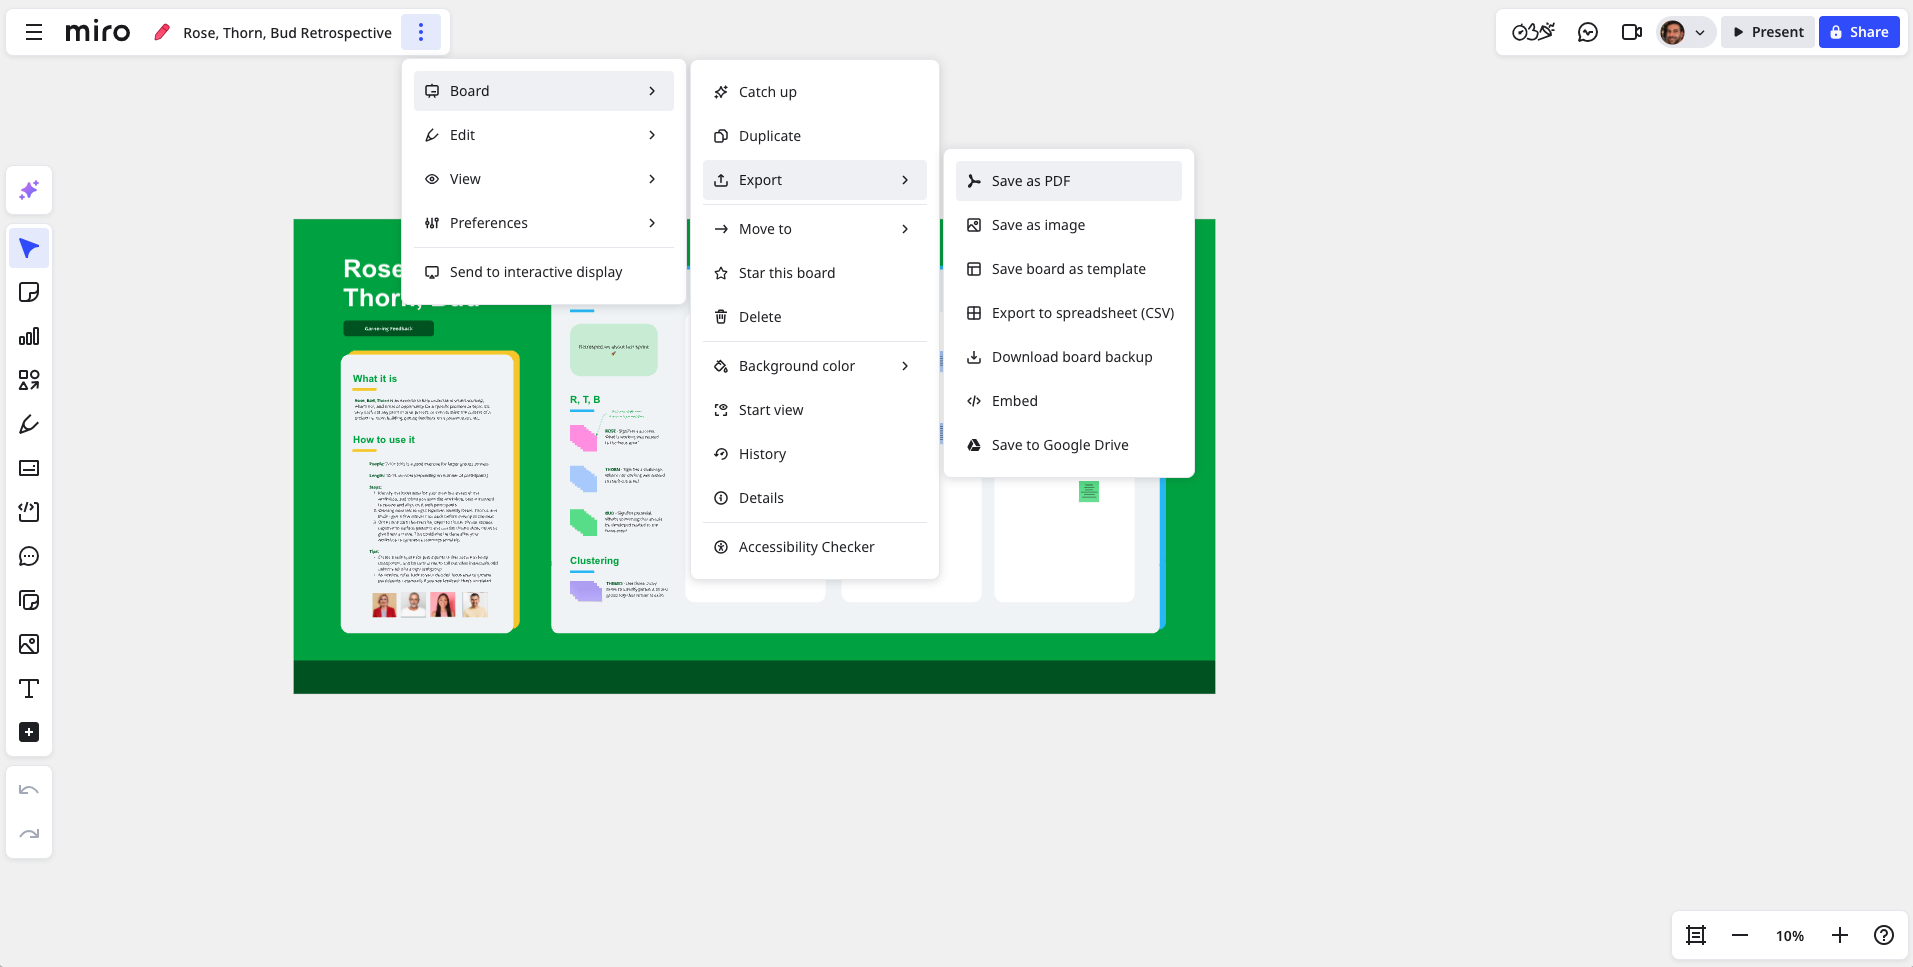This screenshot has width=1913, height=967.
Task: Open the user avatar dropdown
Action: click(1684, 32)
